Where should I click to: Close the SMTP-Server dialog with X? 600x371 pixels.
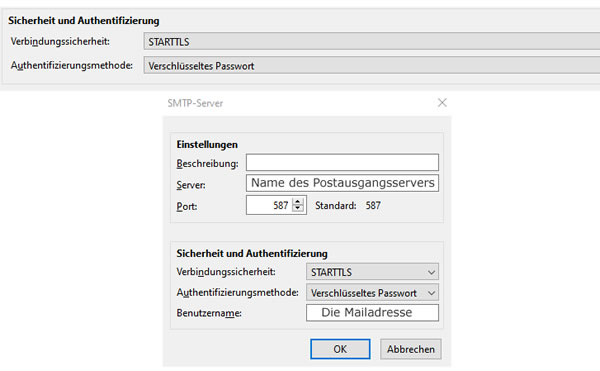442,103
